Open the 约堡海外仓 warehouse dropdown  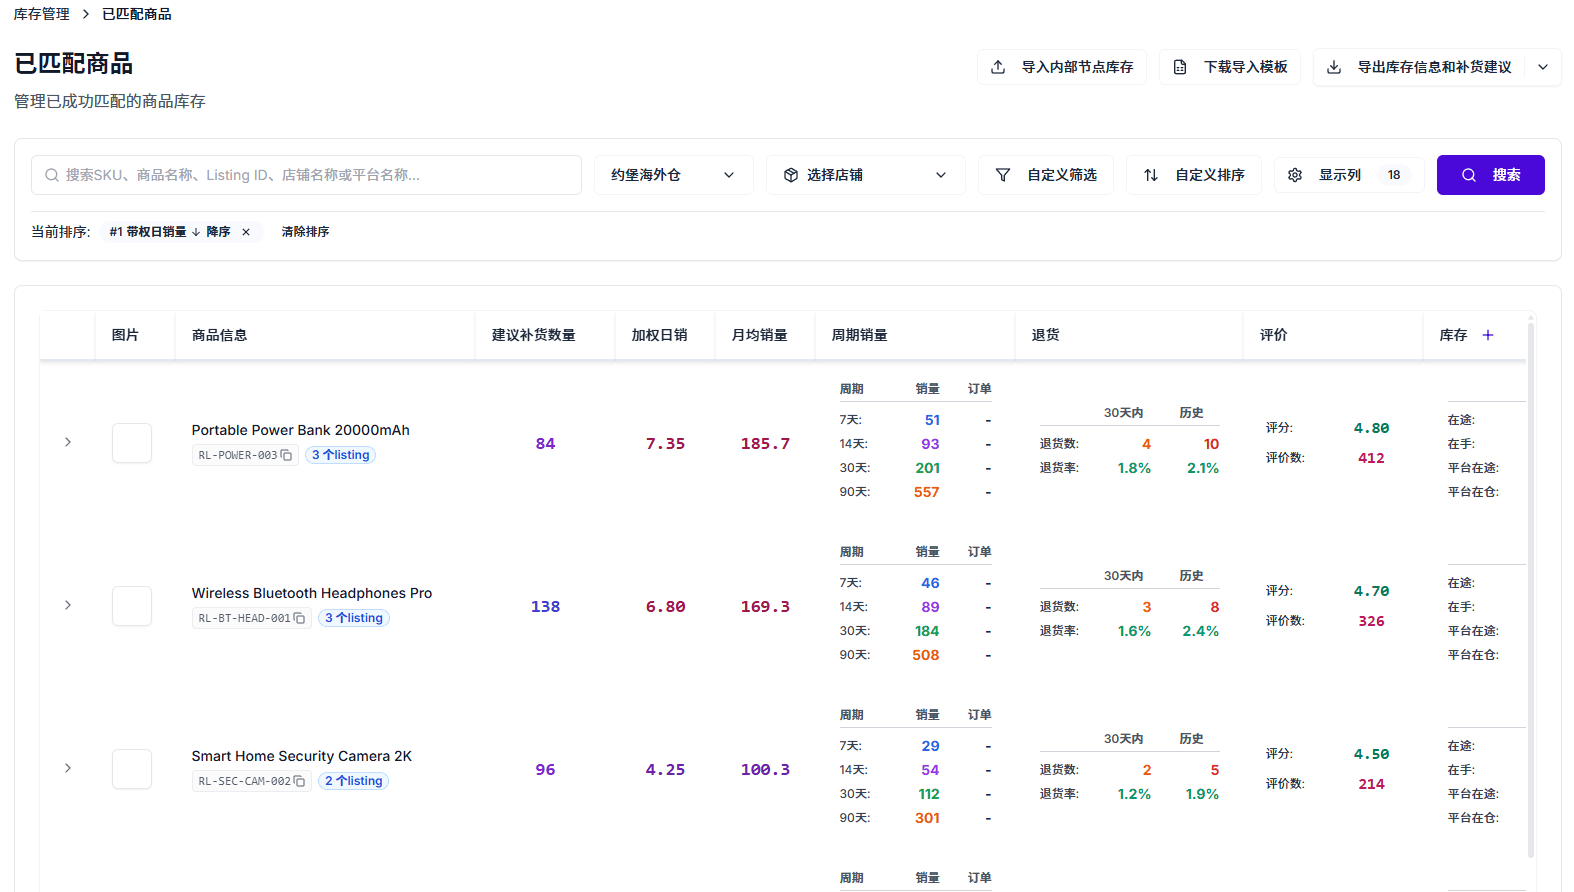[x=673, y=175]
